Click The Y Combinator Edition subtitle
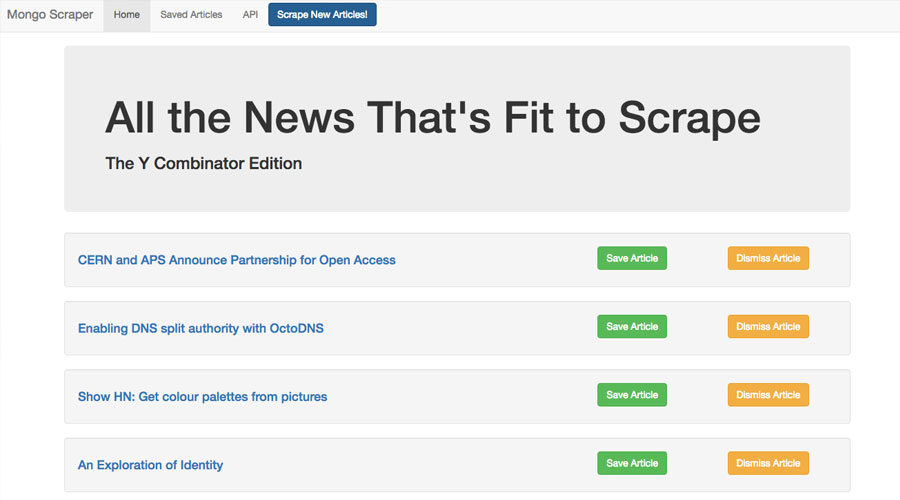900x500 pixels. 204,164
